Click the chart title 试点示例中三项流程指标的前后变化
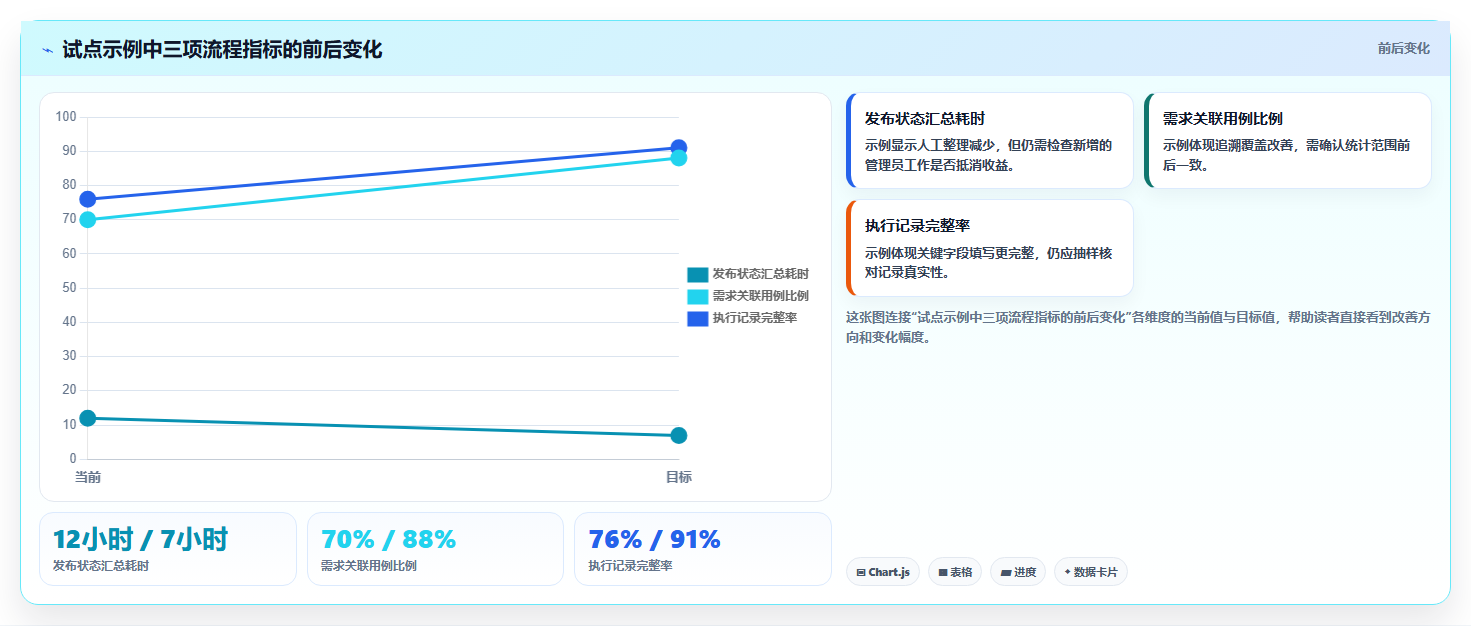The image size is (1471, 626). pyautogui.click(x=222, y=50)
